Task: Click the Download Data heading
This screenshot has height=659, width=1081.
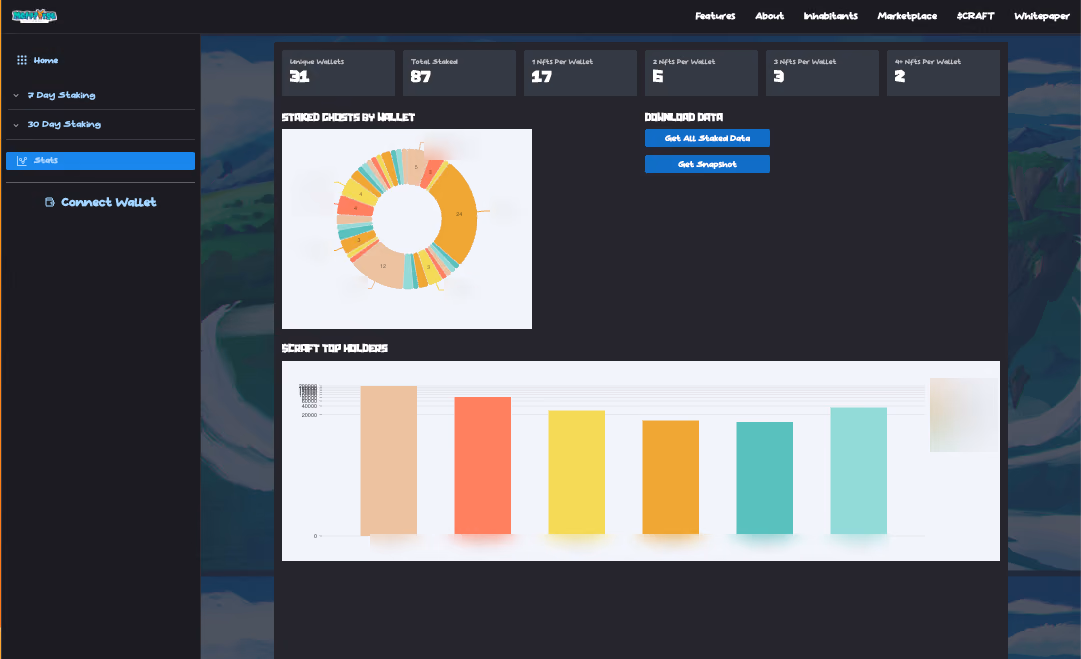Action: click(x=684, y=117)
